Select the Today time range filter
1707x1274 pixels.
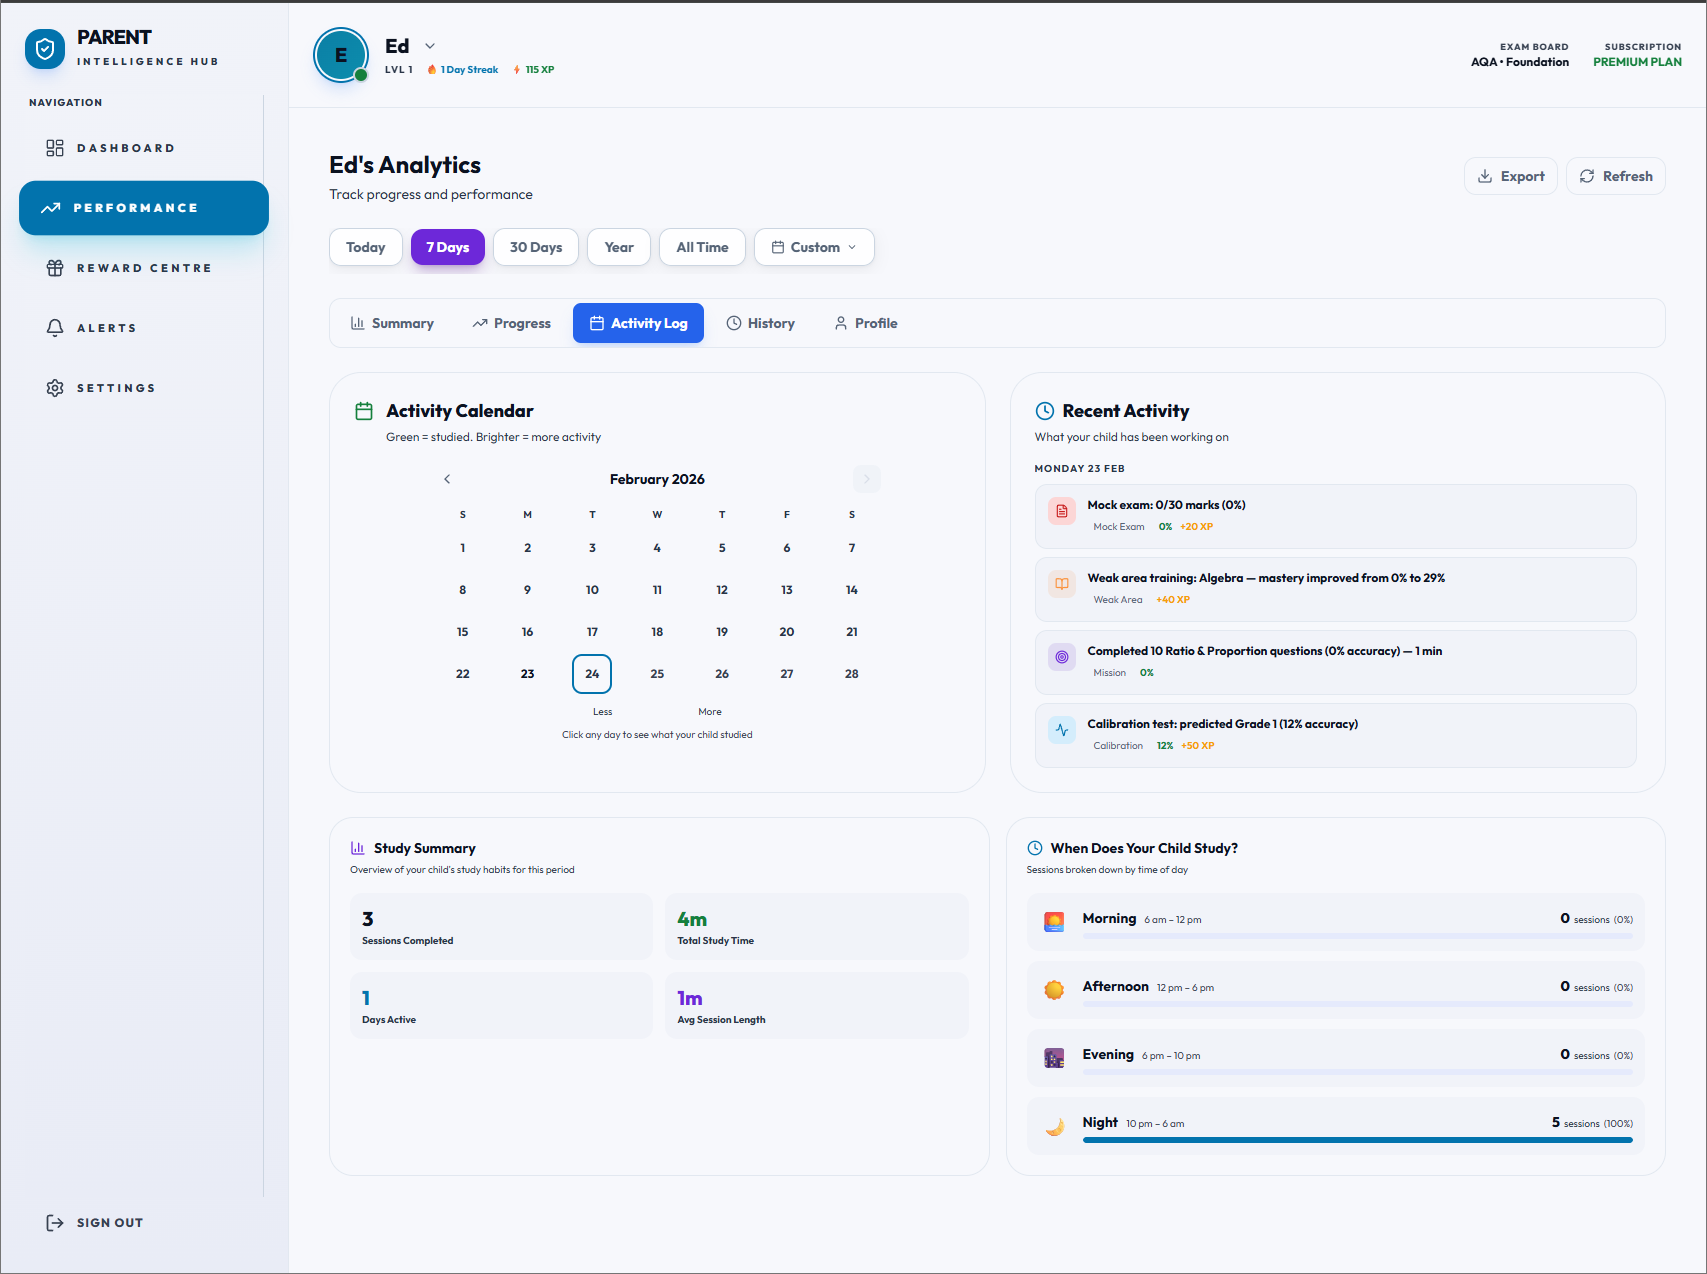[365, 247]
